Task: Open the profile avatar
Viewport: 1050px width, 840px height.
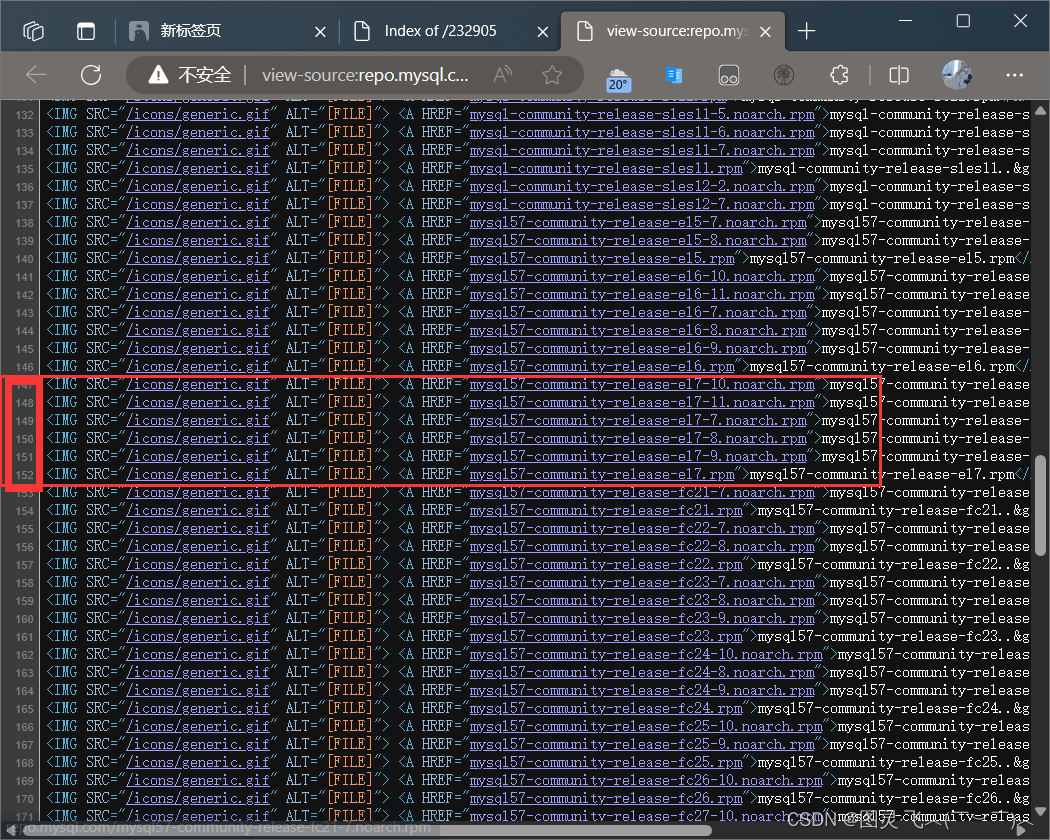Action: click(x=956, y=74)
